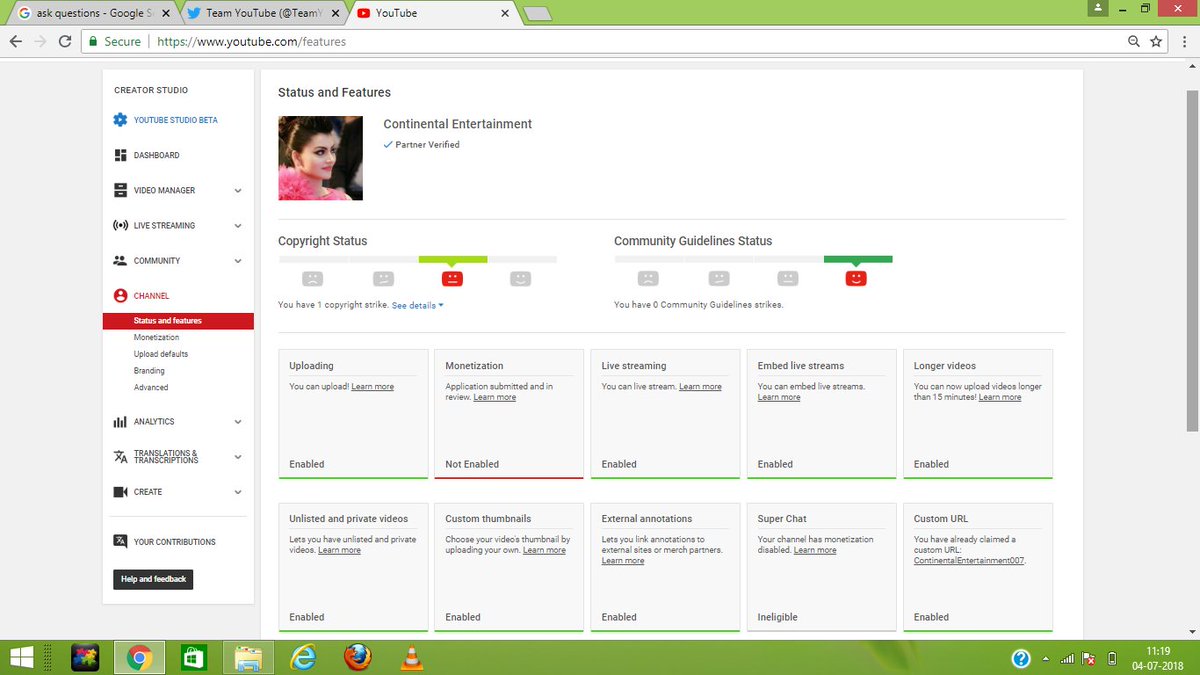Click the Analytics bar chart icon
This screenshot has width=1200, height=675.
pyautogui.click(x=120, y=422)
